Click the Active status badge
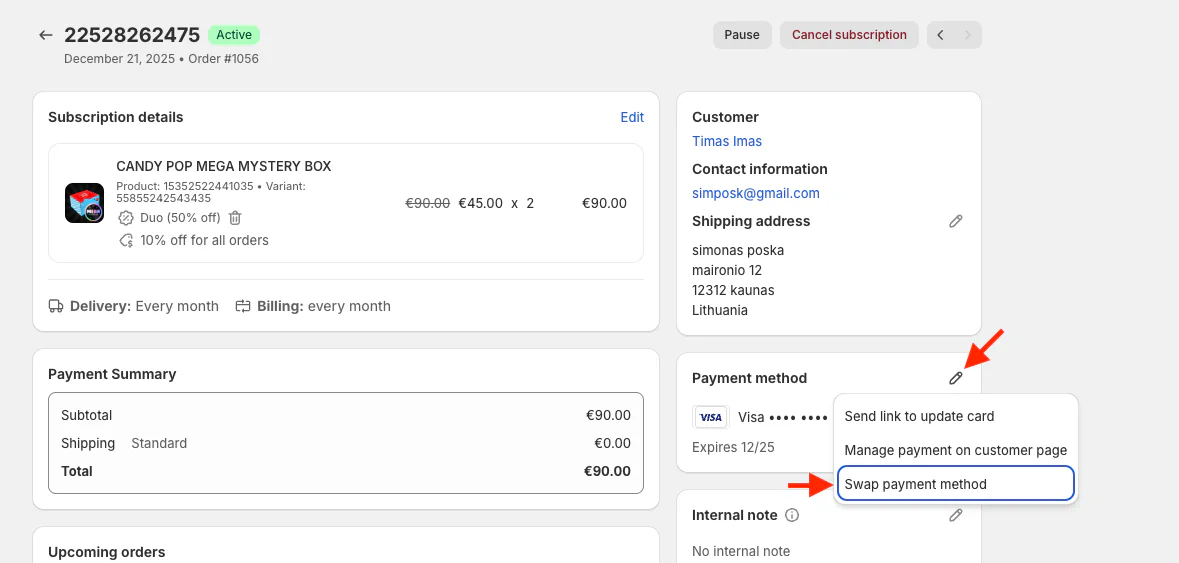Screen dimensions: 1179x563 [x=234, y=35]
